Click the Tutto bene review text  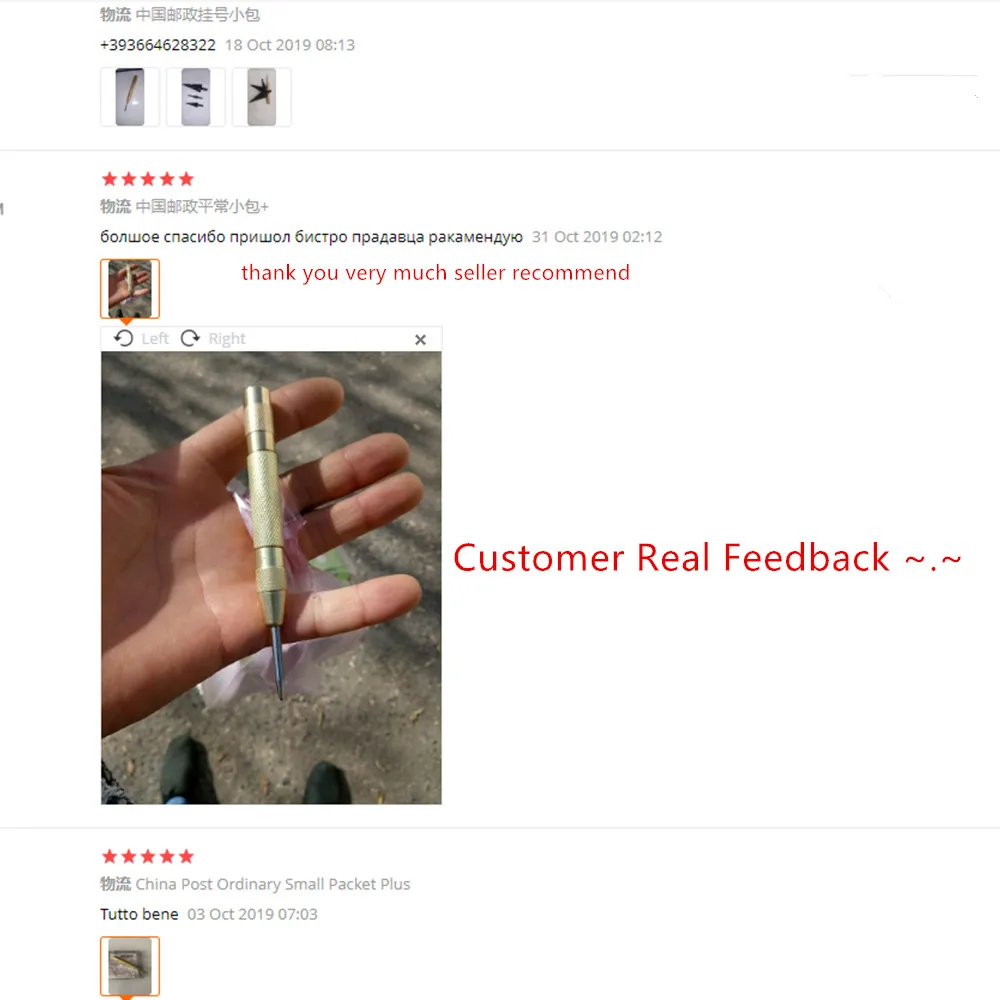click(139, 915)
